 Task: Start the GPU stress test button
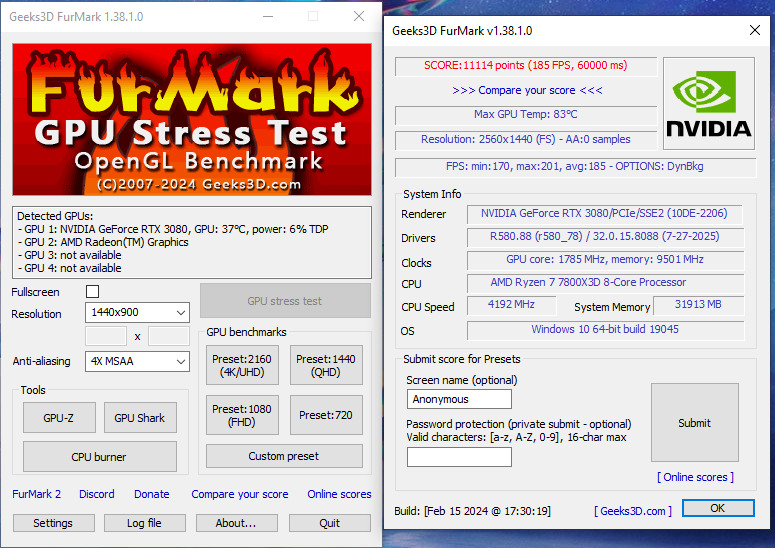point(285,301)
